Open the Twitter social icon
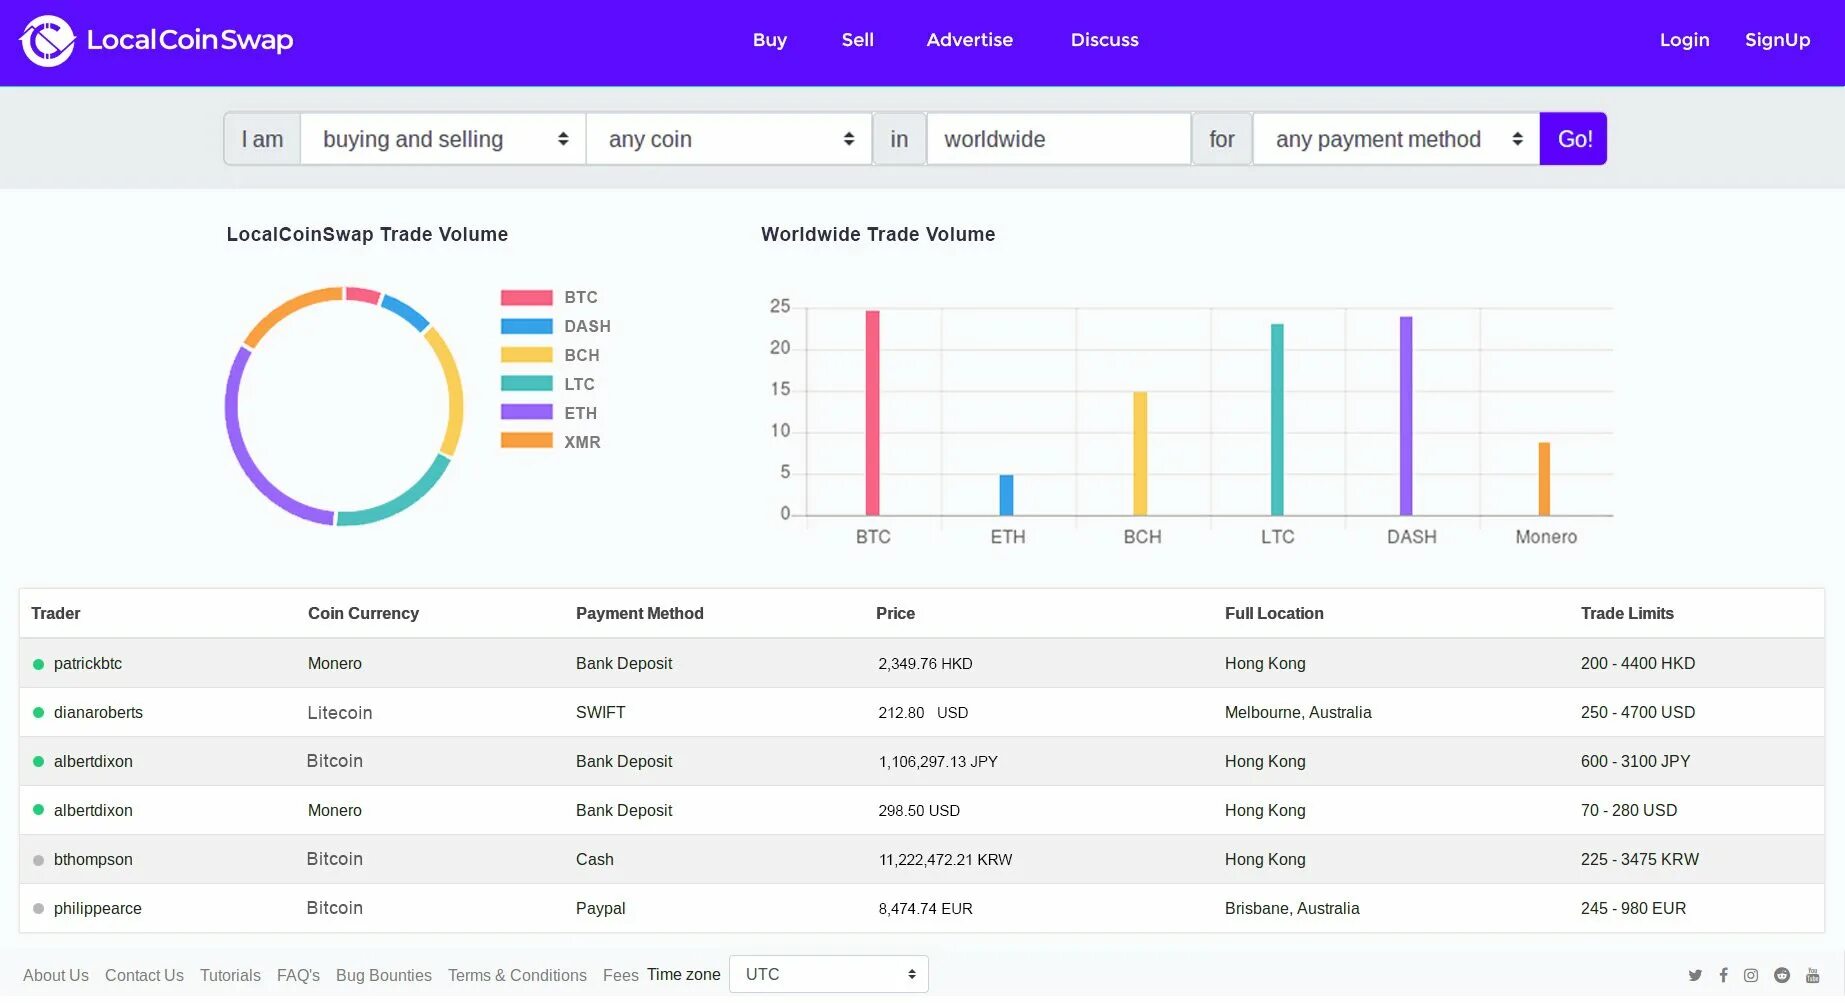This screenshot has width=1845, height=1003. pos(1695,974)
